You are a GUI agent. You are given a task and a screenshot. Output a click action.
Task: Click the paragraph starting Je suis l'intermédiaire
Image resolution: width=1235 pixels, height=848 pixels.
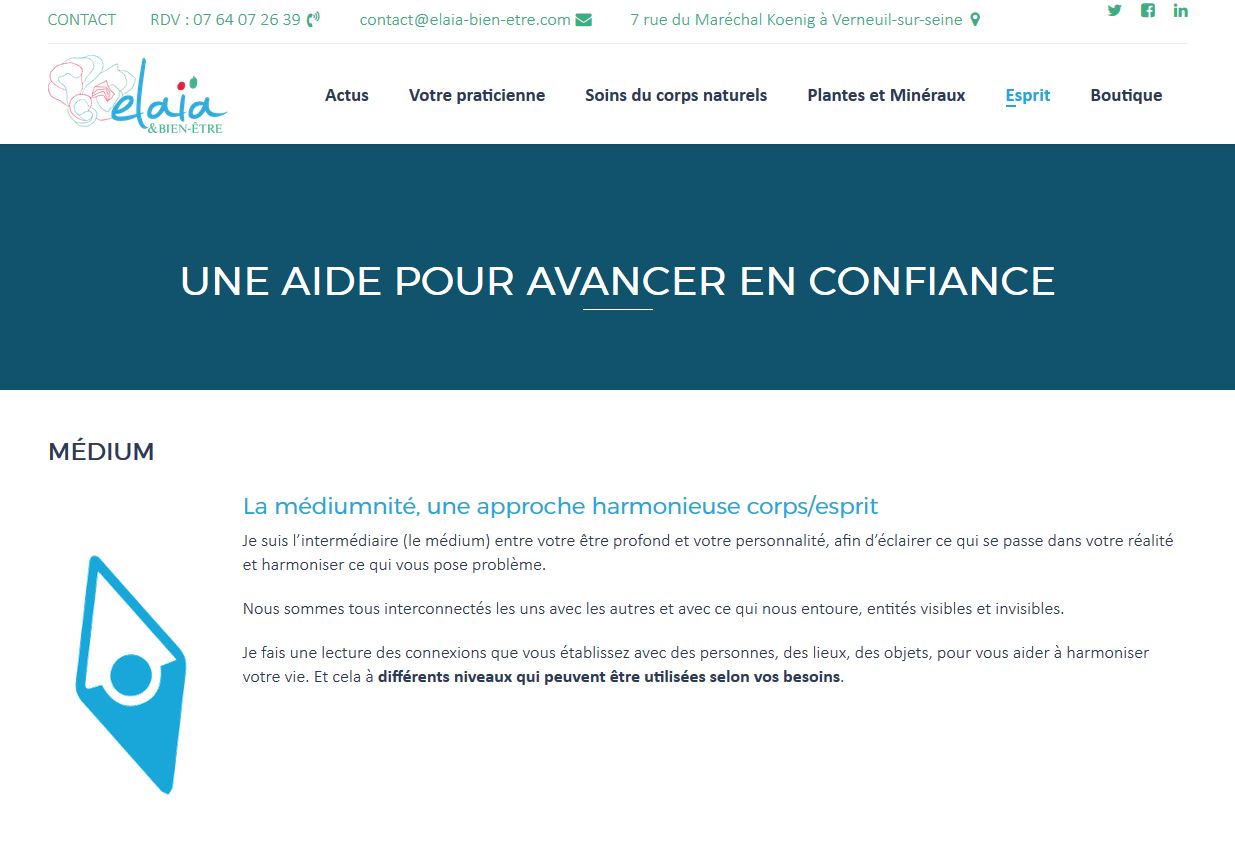pyautogui.click(x=708, y=552)
